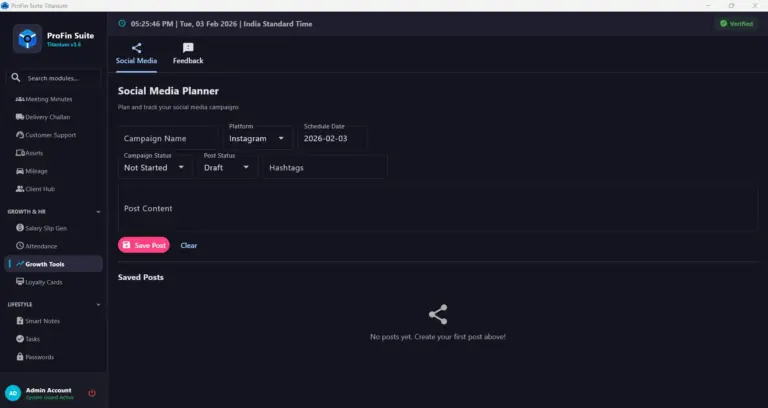Open the Platform dropdown showing Instagram
The image size is (768, 408).
pyautogui.click(x=256, y=138)
